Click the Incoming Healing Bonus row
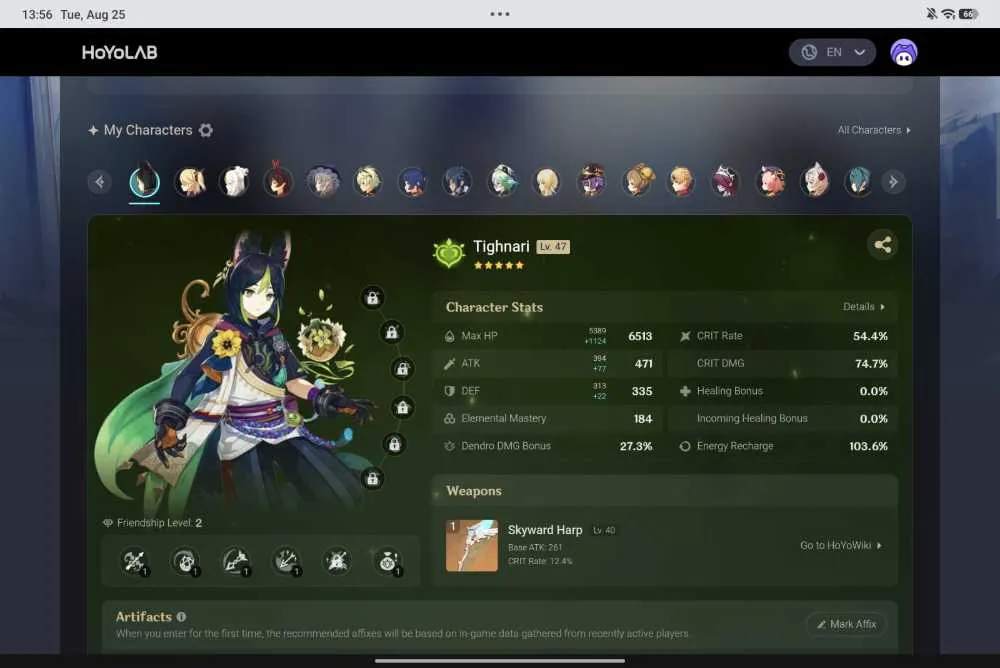This screenshot has width=1000, height=668. [783, 419]
